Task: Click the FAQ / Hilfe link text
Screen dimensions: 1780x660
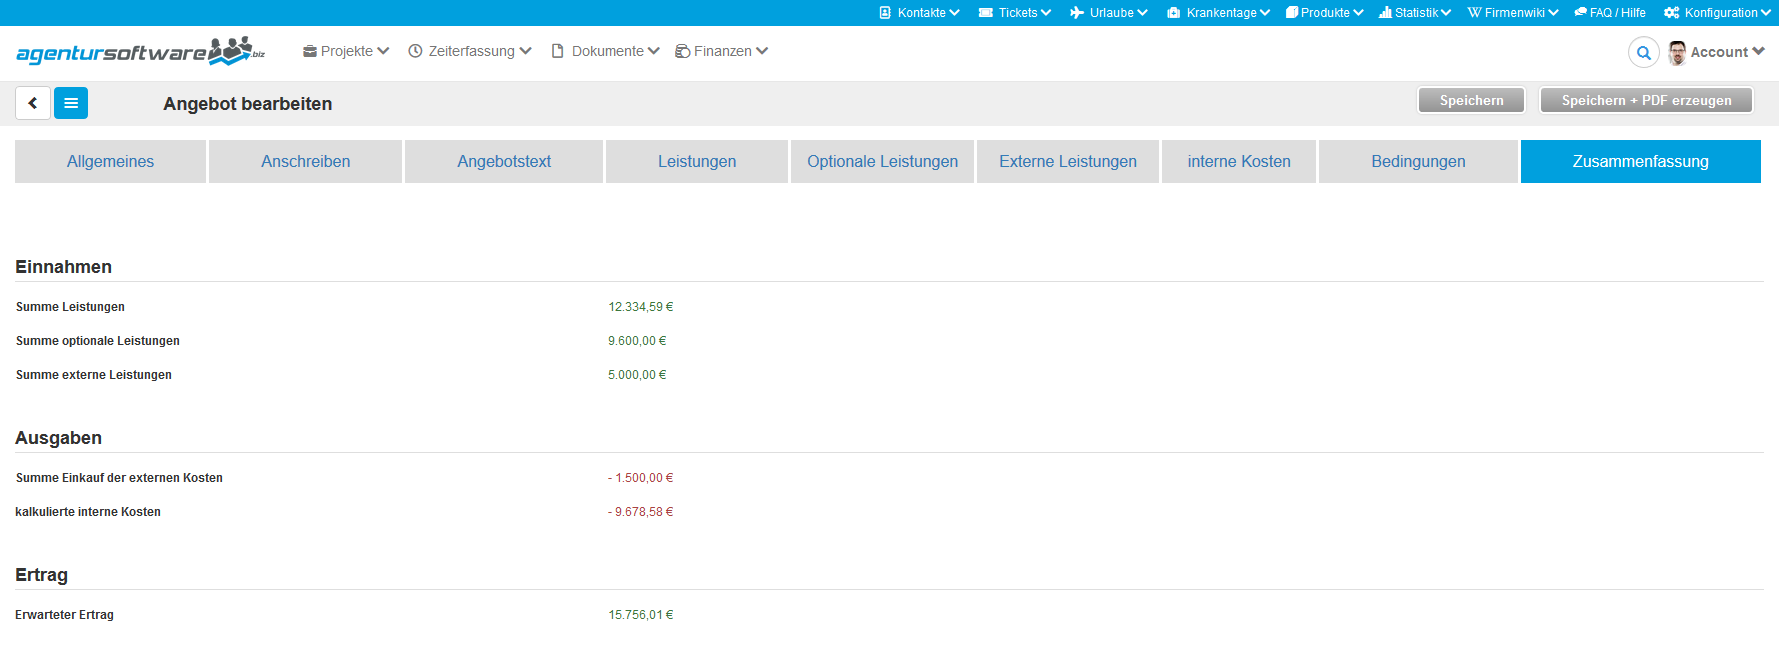Action: 1618,13
